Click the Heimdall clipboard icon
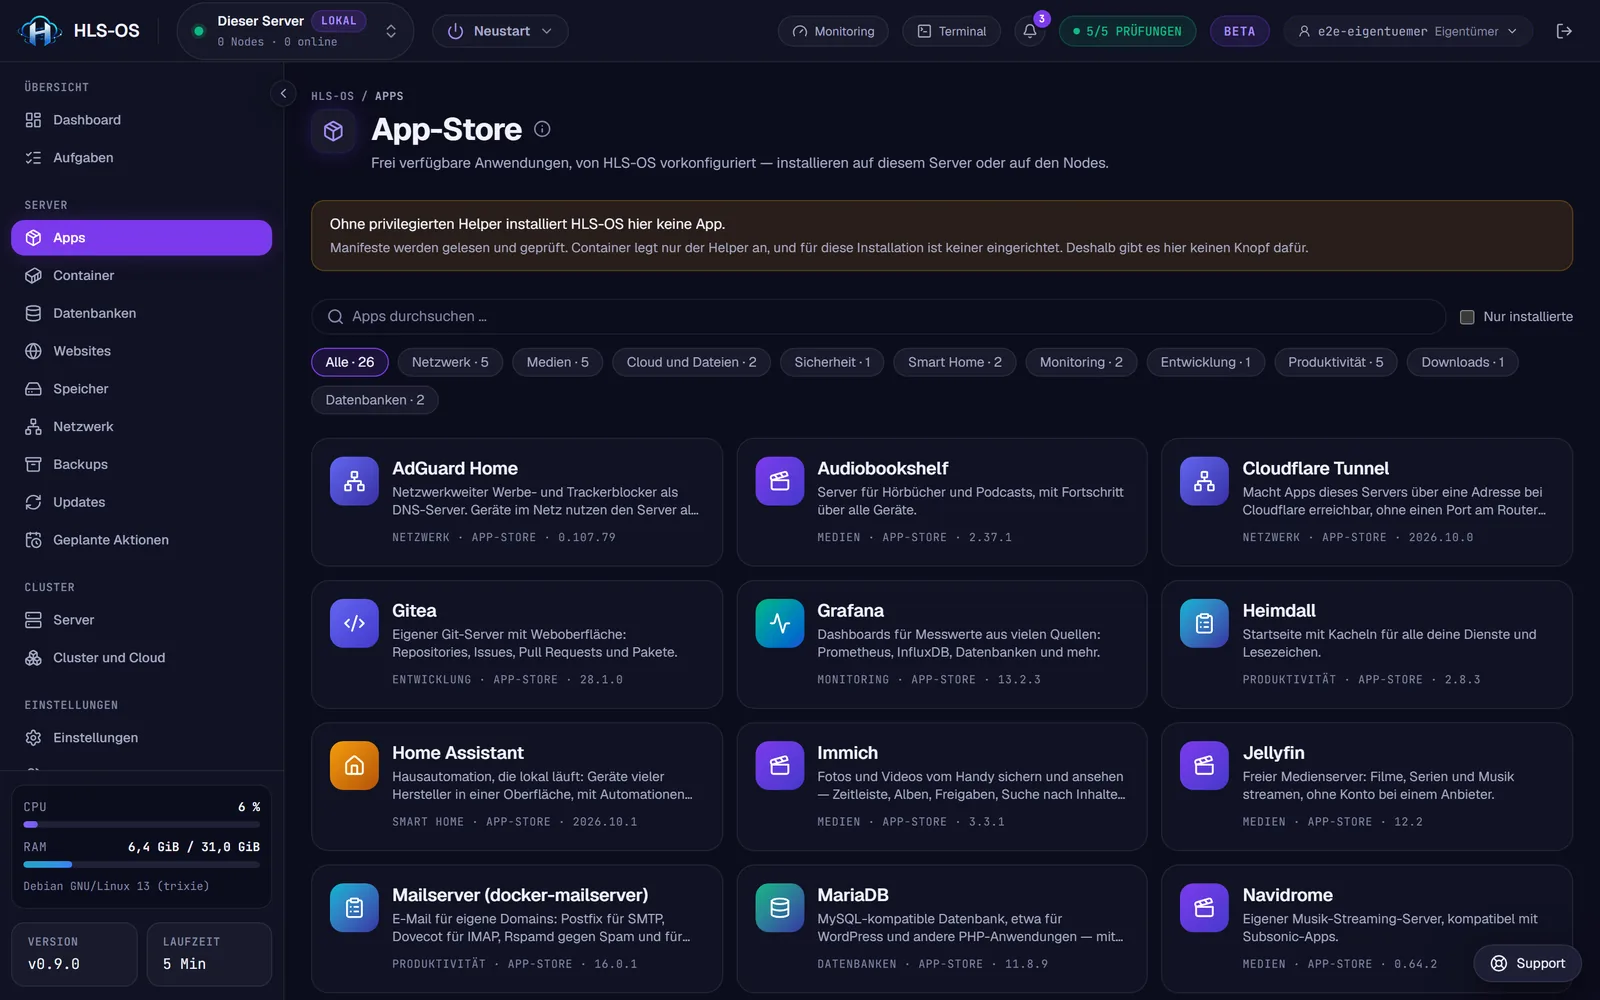The image size is (1600, 1000). [x=1204, y=623]
